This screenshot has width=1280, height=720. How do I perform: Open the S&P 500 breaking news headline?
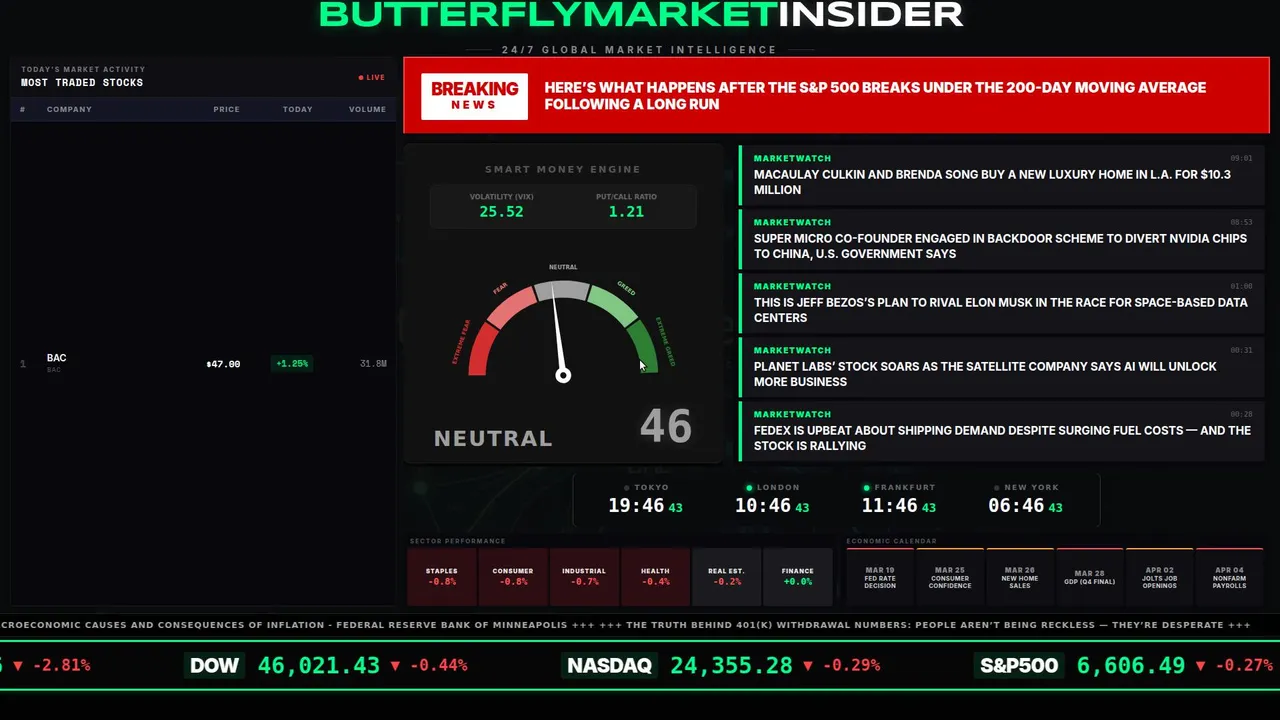tap(875, 96)
